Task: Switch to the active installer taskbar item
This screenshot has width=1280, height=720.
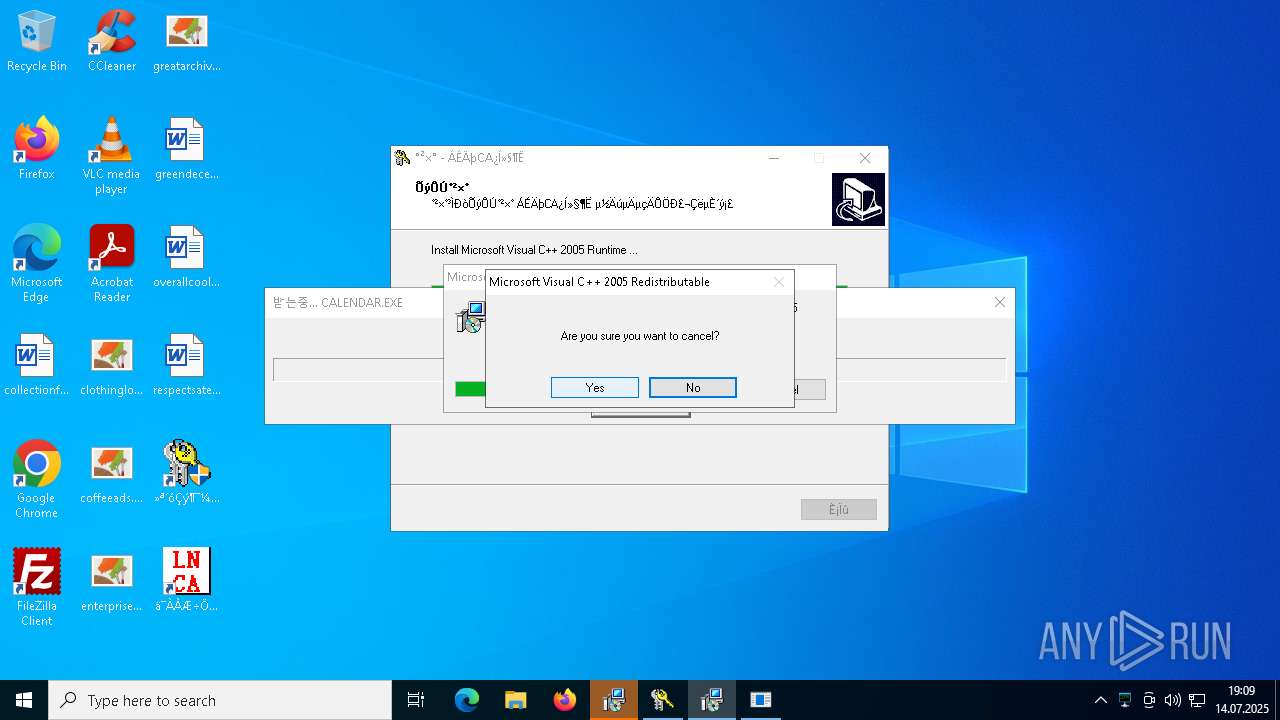Action: [x=712, y=700]
